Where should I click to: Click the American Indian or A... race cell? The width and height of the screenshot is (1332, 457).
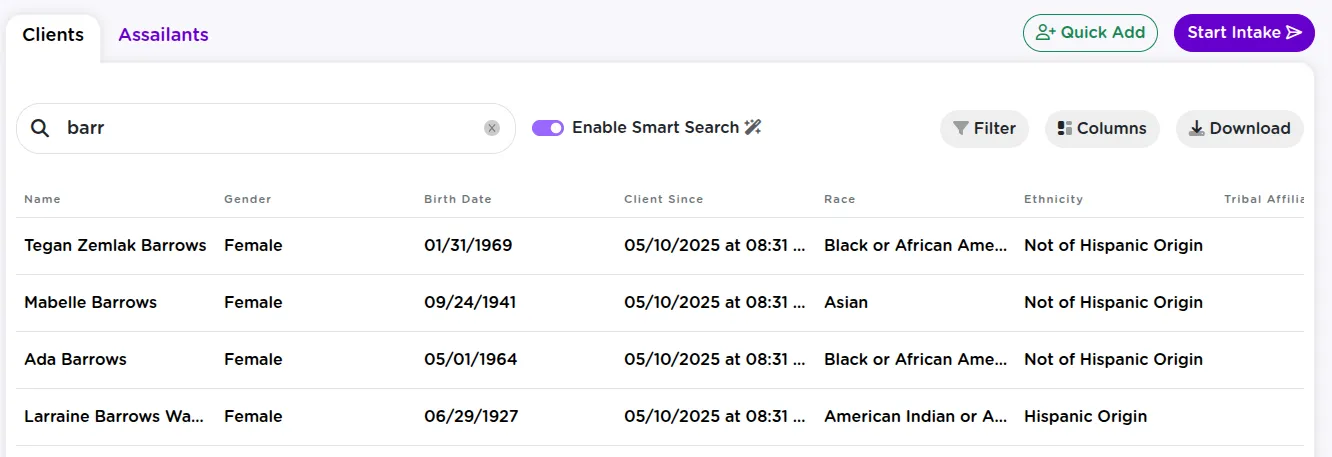[x=915, y=416]
